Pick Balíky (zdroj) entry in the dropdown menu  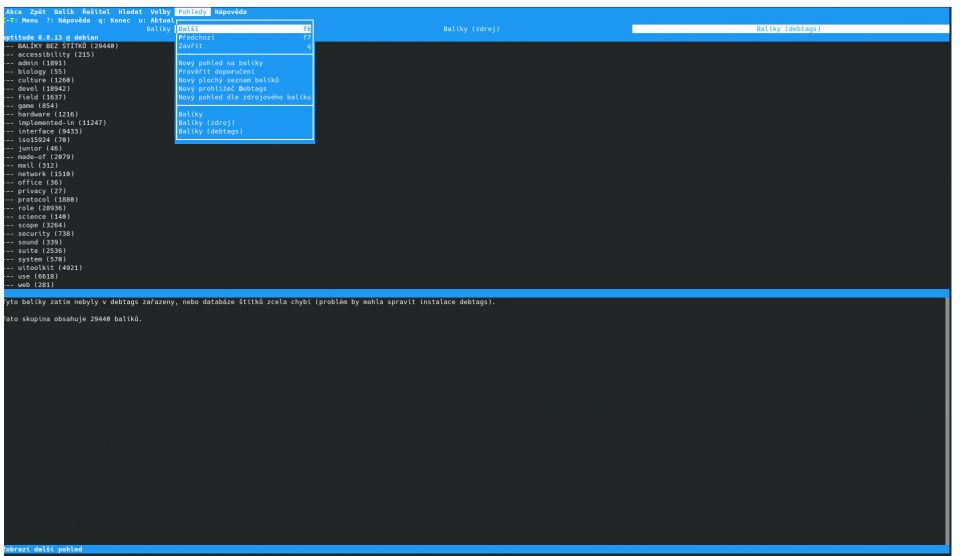click(244, 123)
